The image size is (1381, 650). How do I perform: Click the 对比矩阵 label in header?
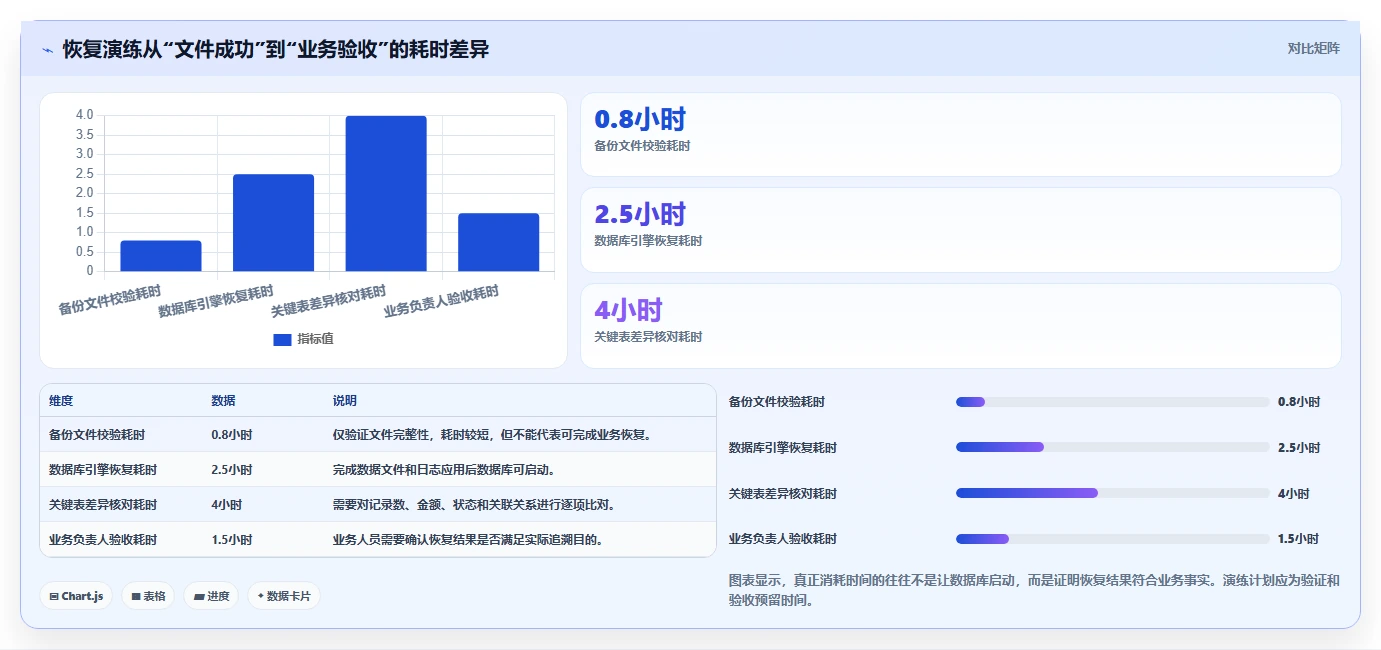(1313, 48)
